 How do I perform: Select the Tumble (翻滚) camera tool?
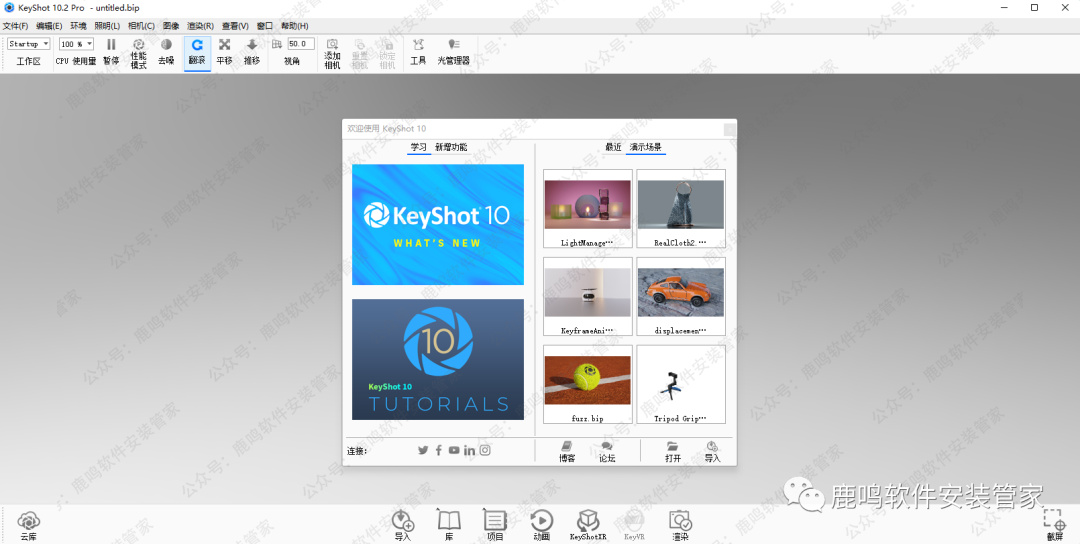click(x=197, y=45)
